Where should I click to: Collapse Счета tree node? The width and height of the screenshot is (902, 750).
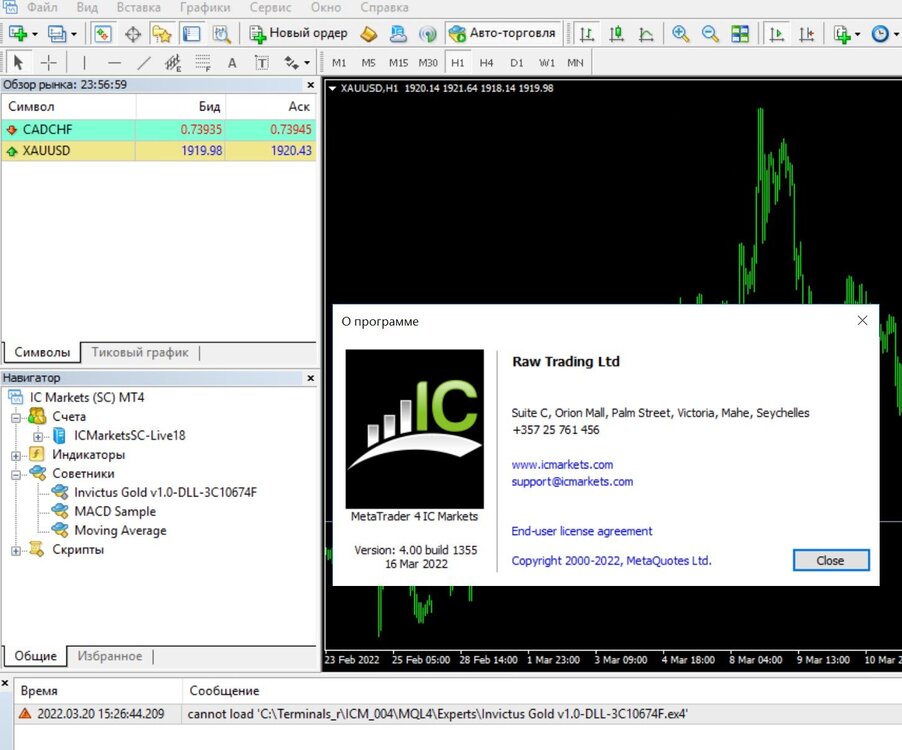16,417
